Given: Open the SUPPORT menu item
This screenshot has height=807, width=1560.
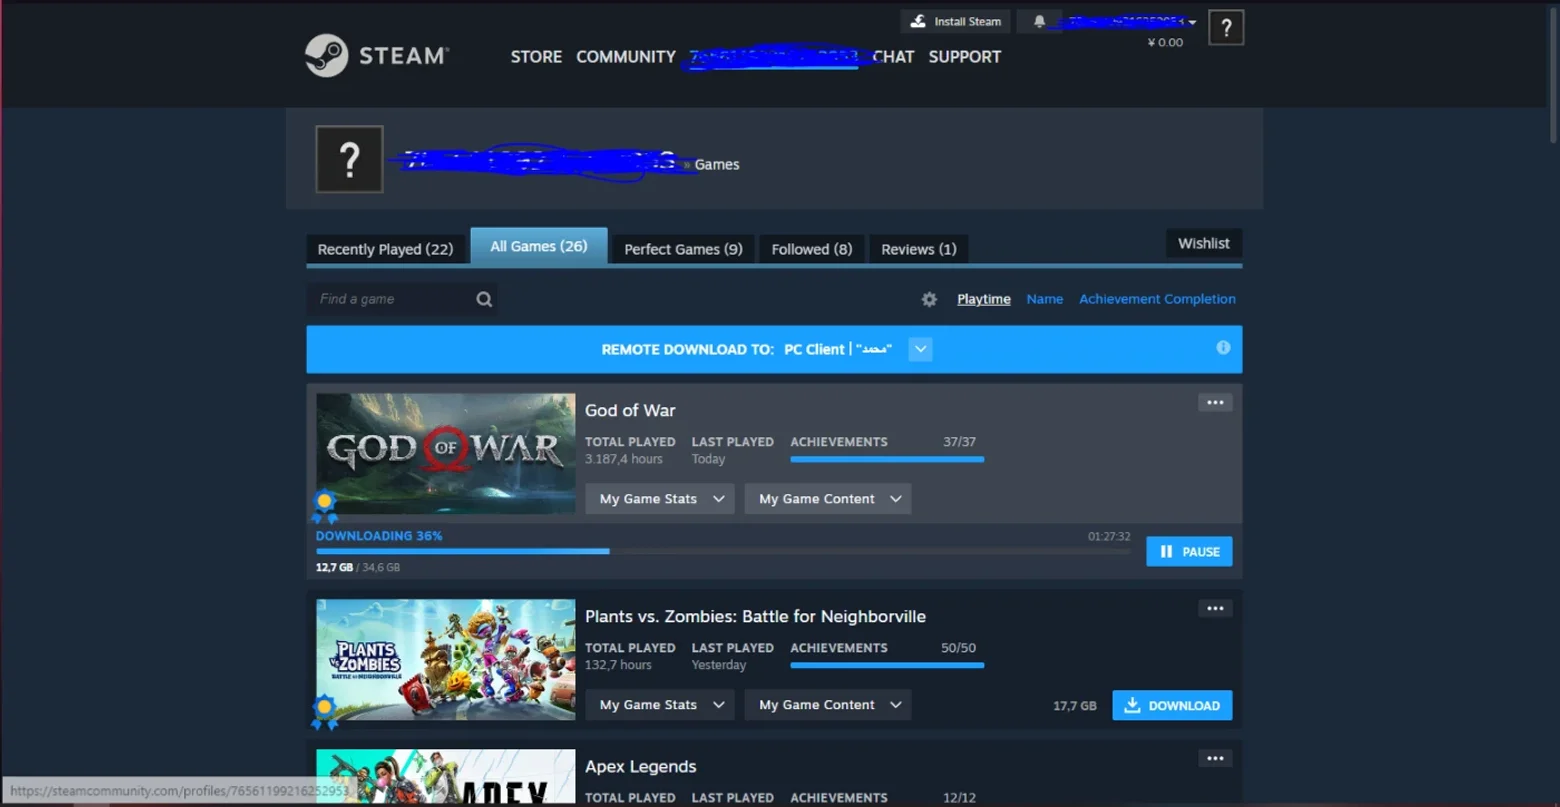Looking at the screenshot, I should (x=965, y=57).
